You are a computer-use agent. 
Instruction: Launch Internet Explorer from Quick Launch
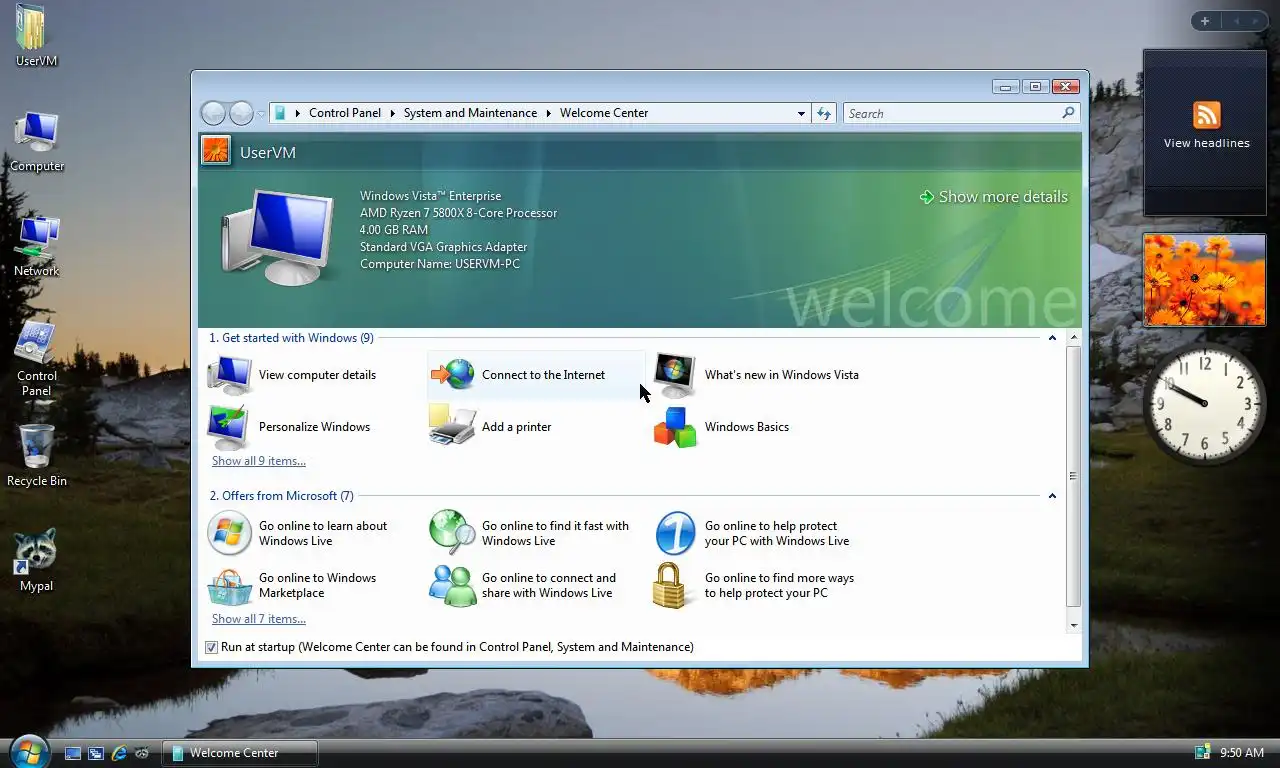click(119, 753)
